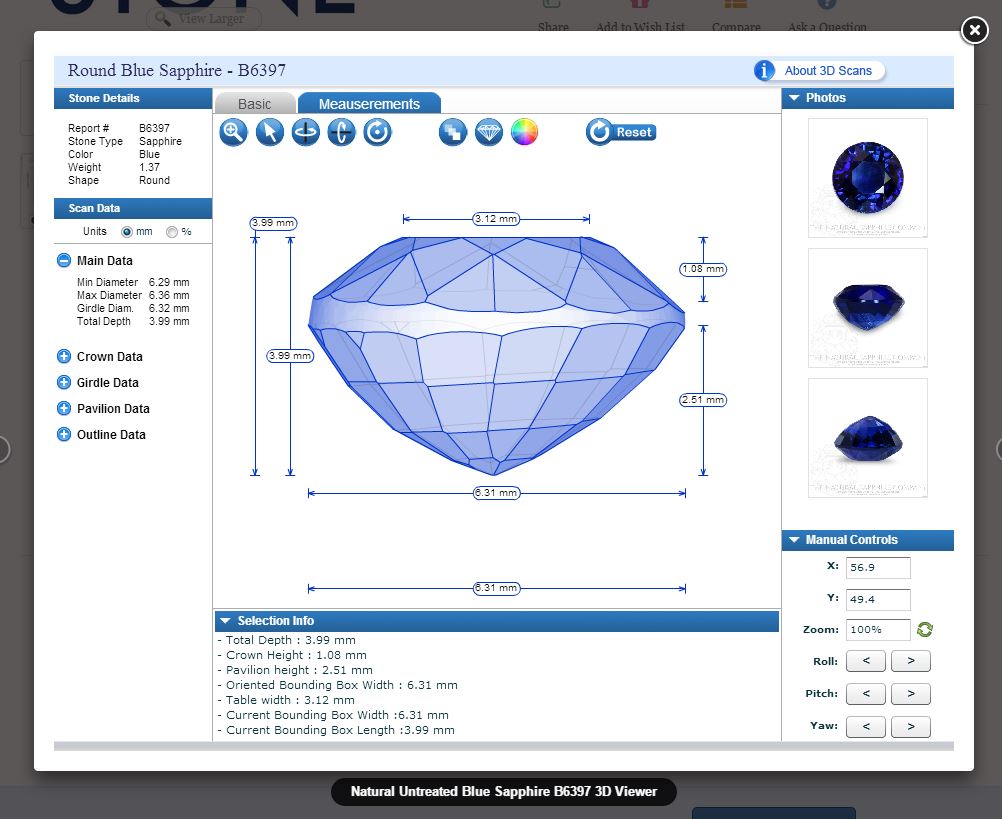Image resolution: width=1002 pixels, height=819 pixels.
Task: Select the mm units radio button
Action: click(x=127, y=232)
